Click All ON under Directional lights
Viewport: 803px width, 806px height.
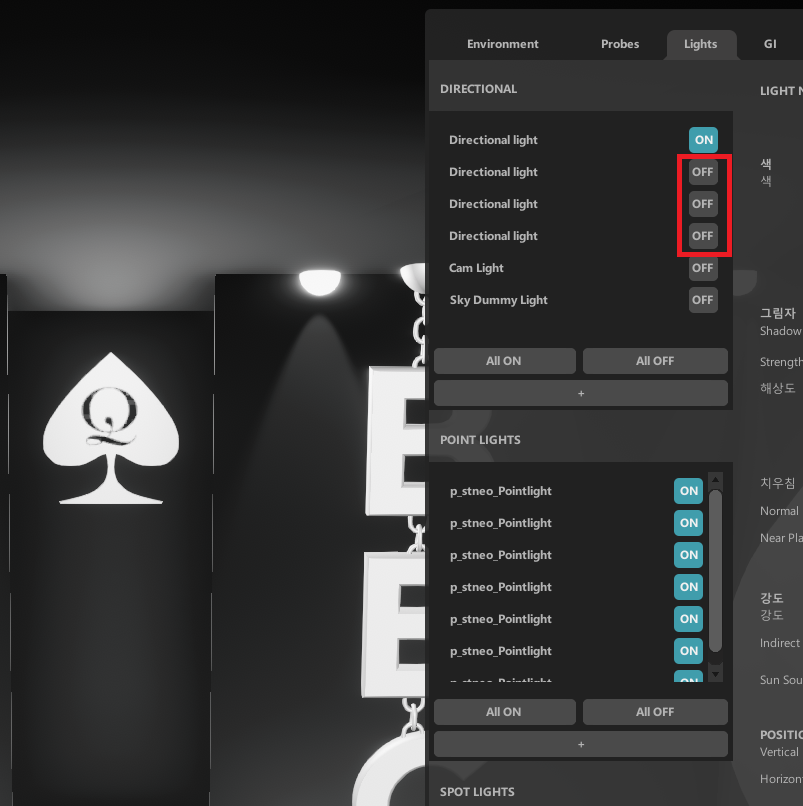click(504, 361)
